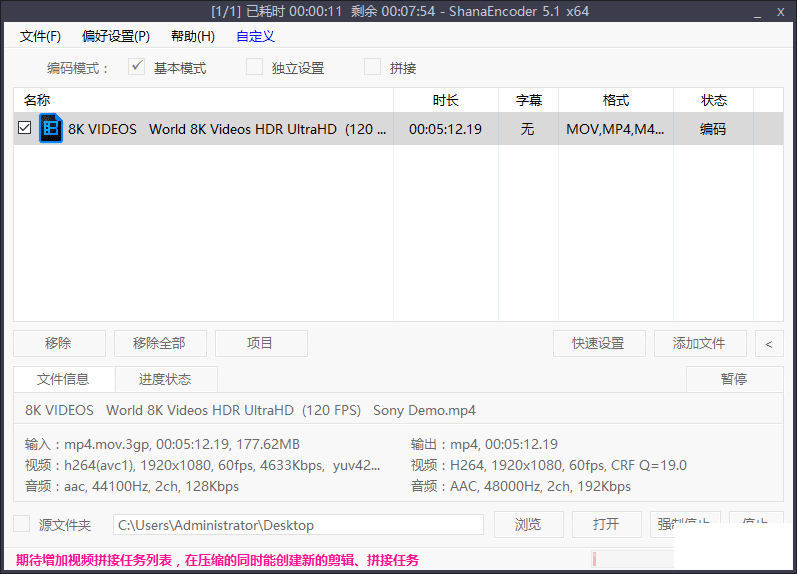Pause encoding with the 暂停 button
The width and height of the screenshot is (797, 574).
click(x=734, y=379)
